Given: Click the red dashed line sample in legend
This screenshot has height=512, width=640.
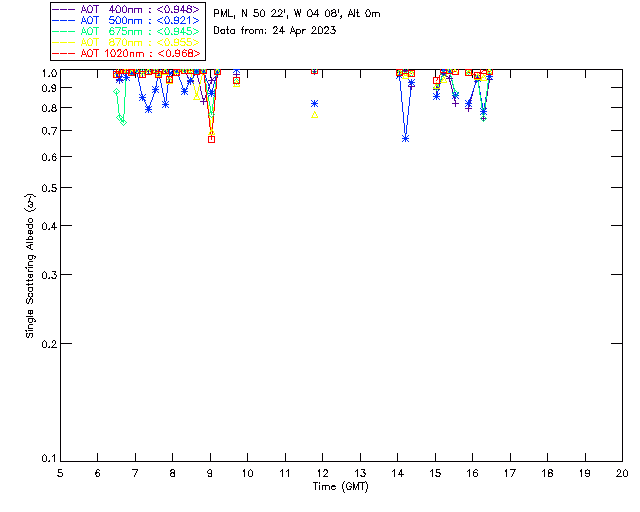Looking at the screenshot, I should click(64, 54).
